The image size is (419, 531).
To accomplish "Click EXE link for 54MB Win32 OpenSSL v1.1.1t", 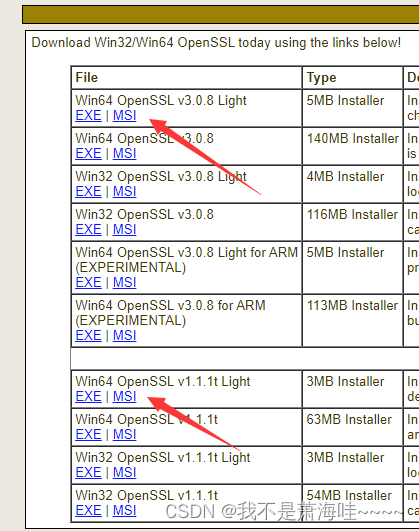I will coord(88,510).
